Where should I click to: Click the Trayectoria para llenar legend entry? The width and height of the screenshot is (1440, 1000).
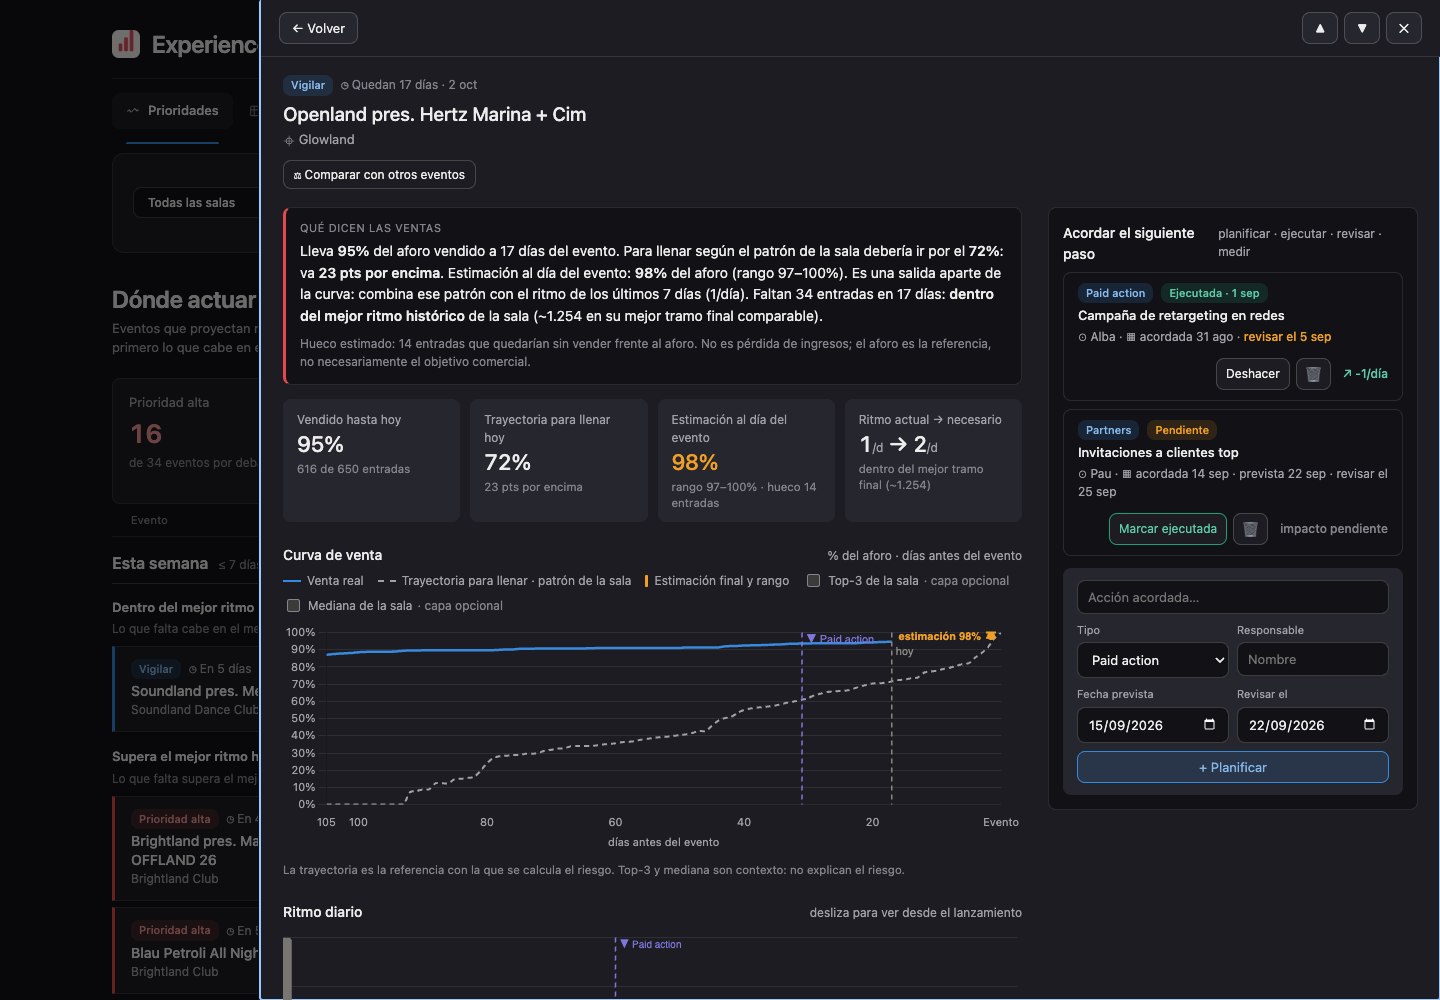504,581
